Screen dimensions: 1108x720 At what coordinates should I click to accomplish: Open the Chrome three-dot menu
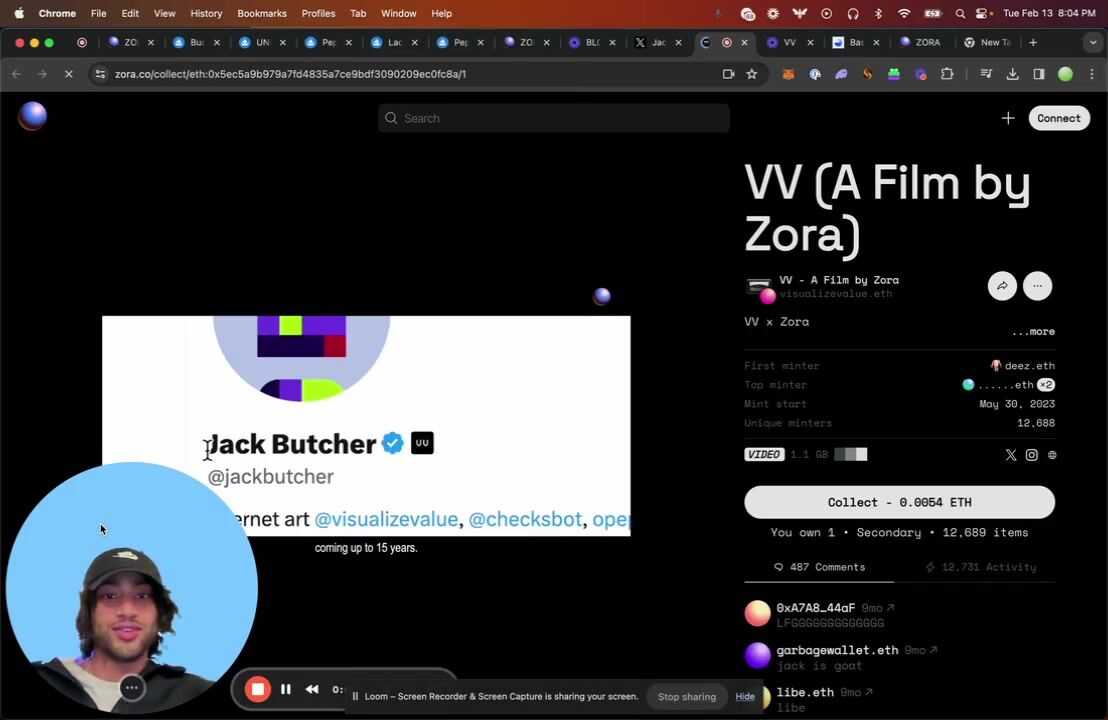tap(1092, 74)
